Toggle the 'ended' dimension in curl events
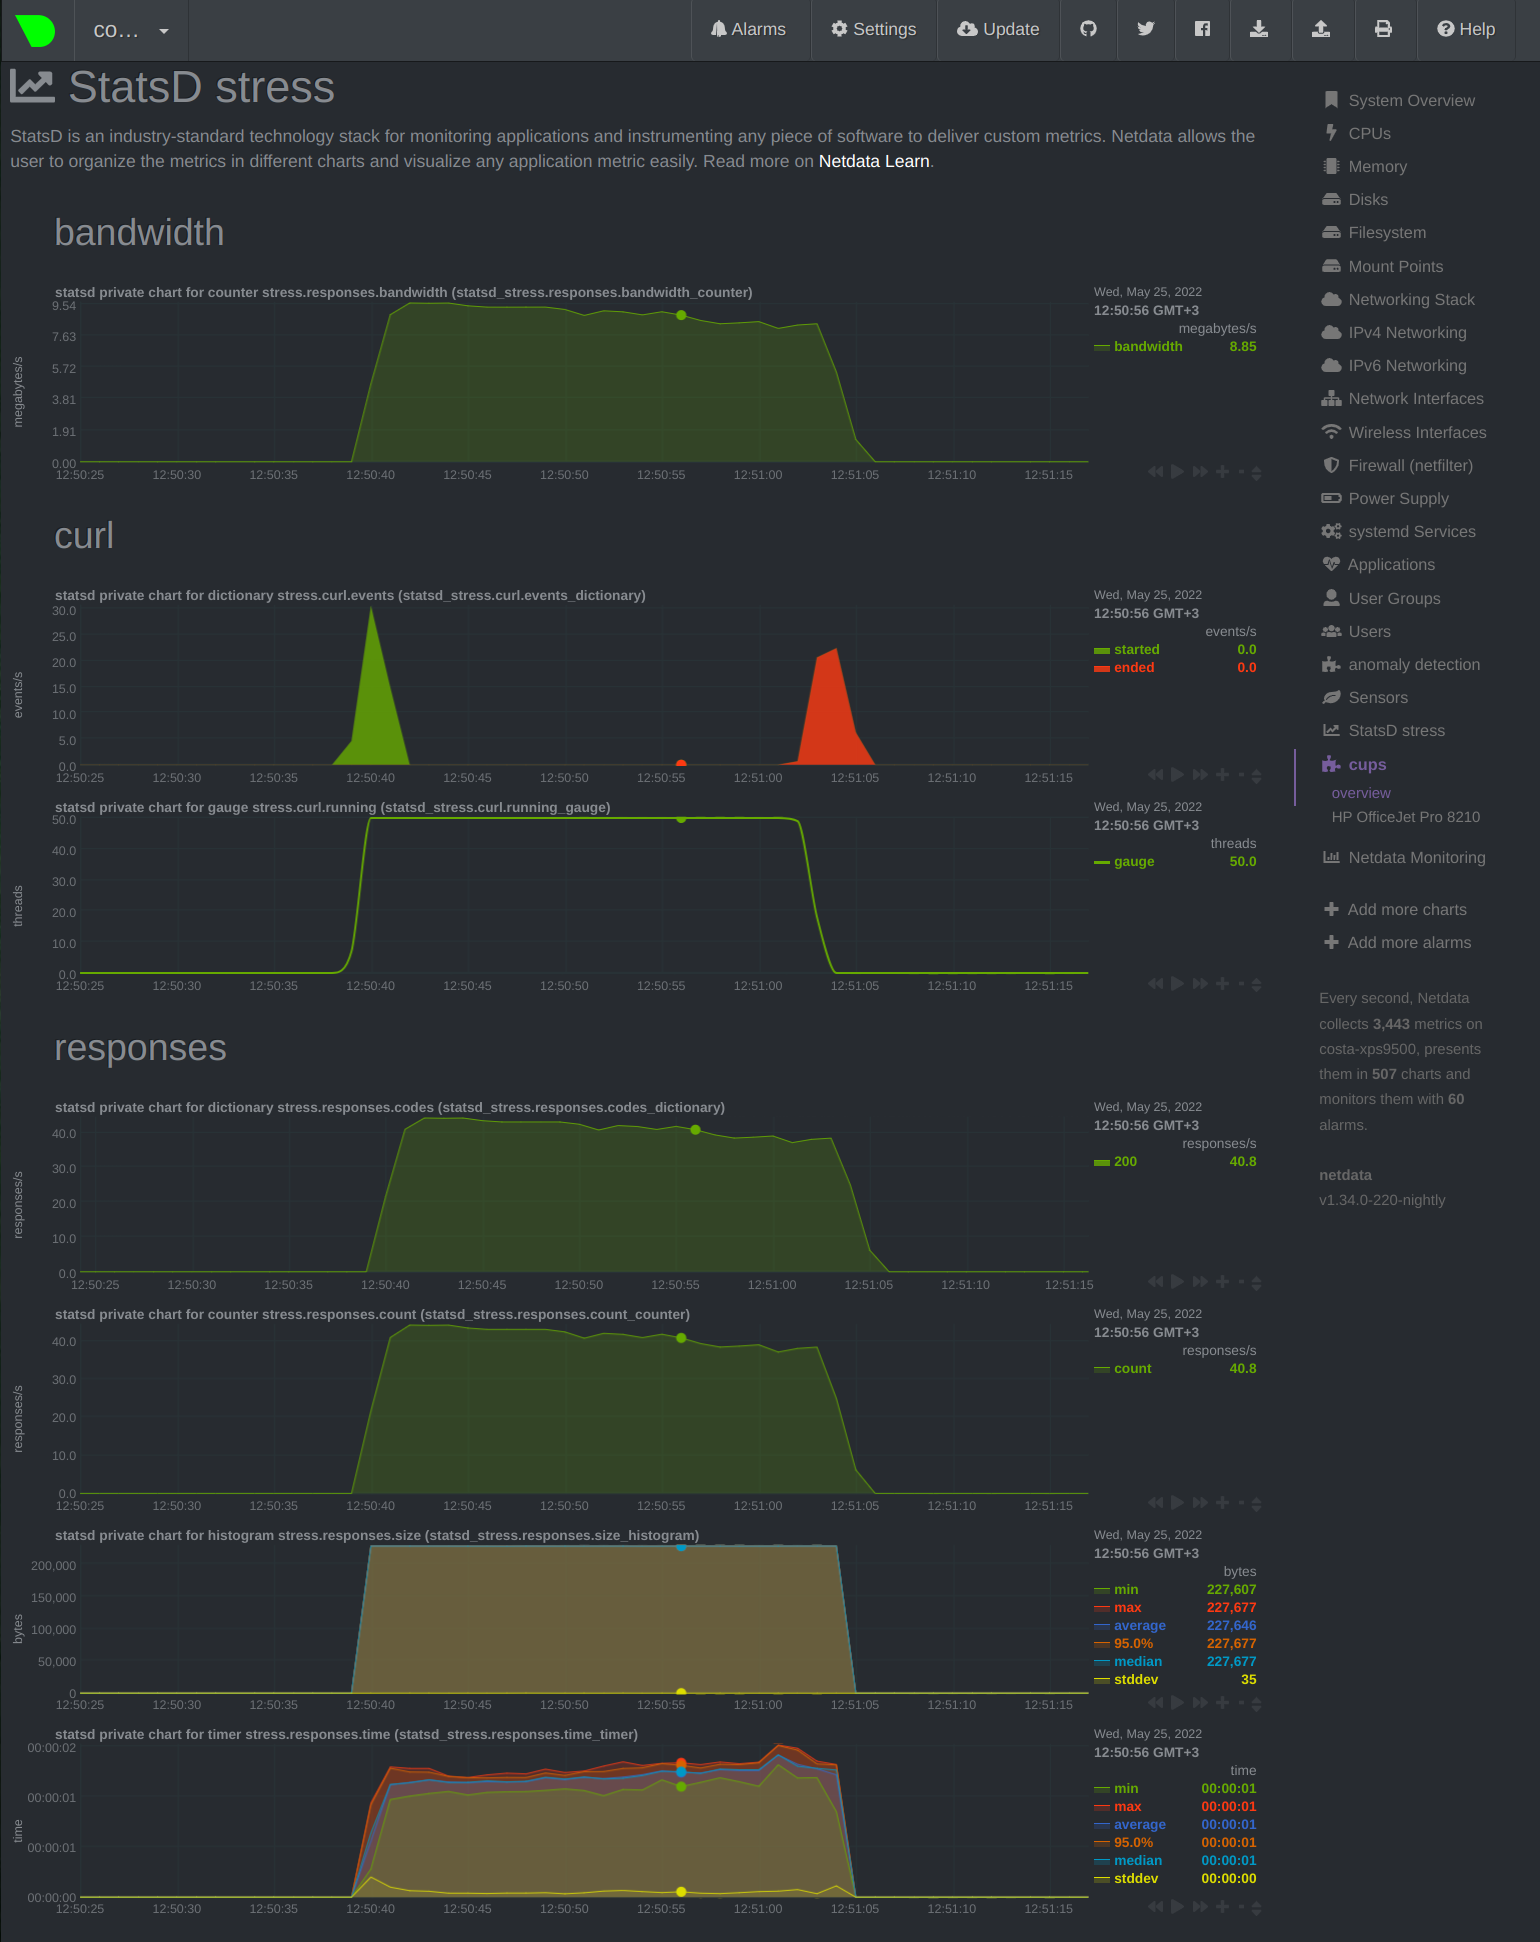Image resolution: width=1540 pixels, height=1942 pixels. 1134,667
